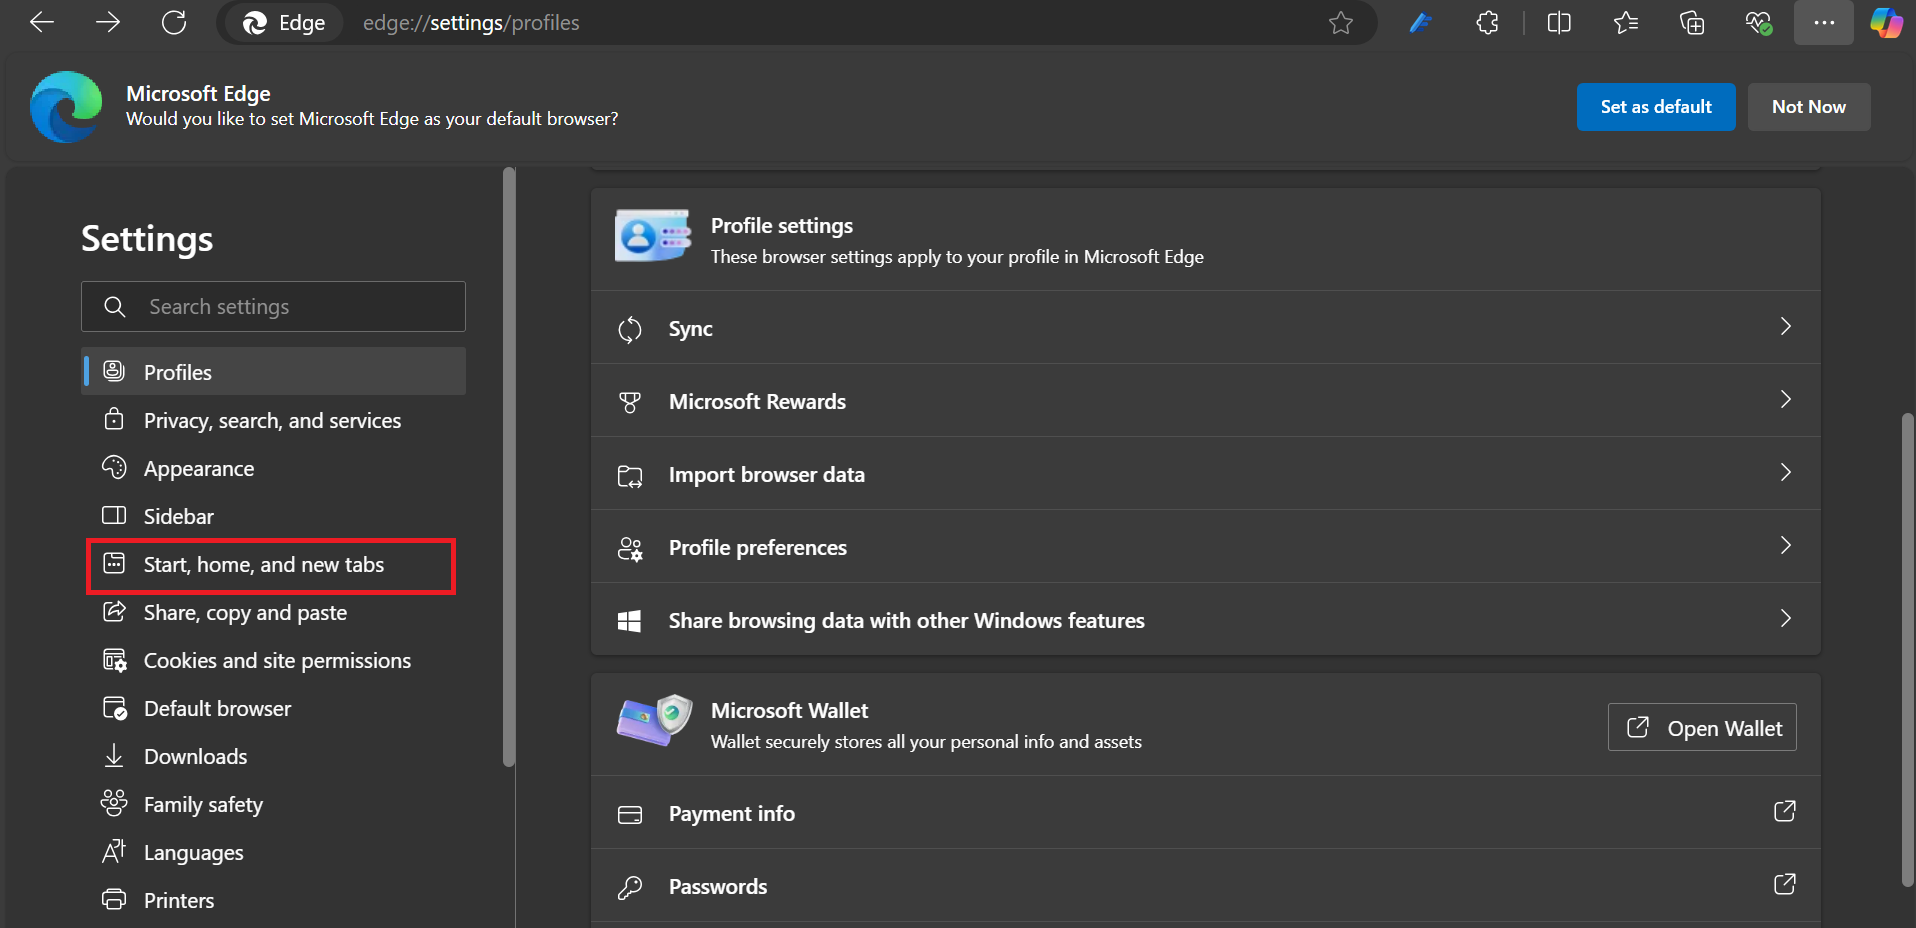
Task: Open Default browser settings
Action: 273,708
